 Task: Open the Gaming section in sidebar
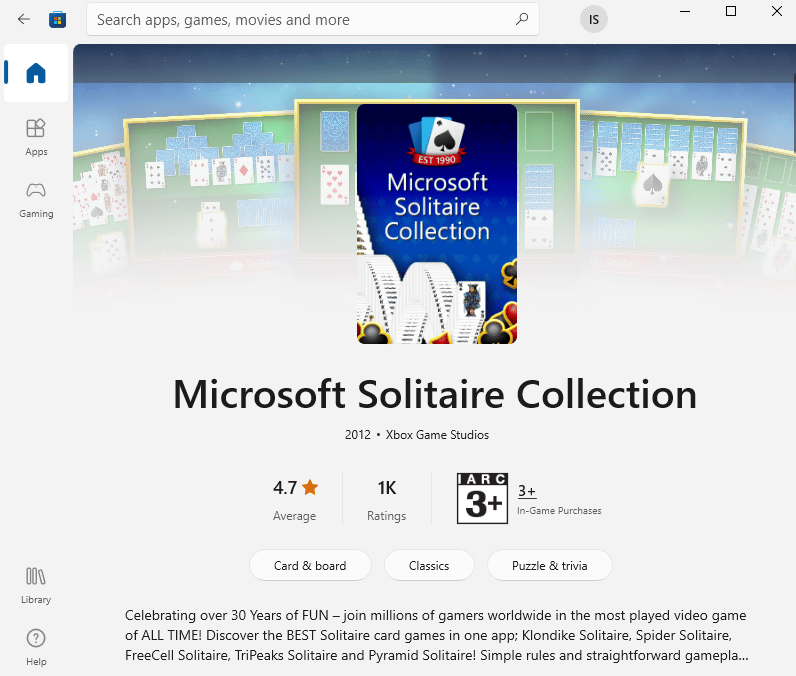coord(36,198)
